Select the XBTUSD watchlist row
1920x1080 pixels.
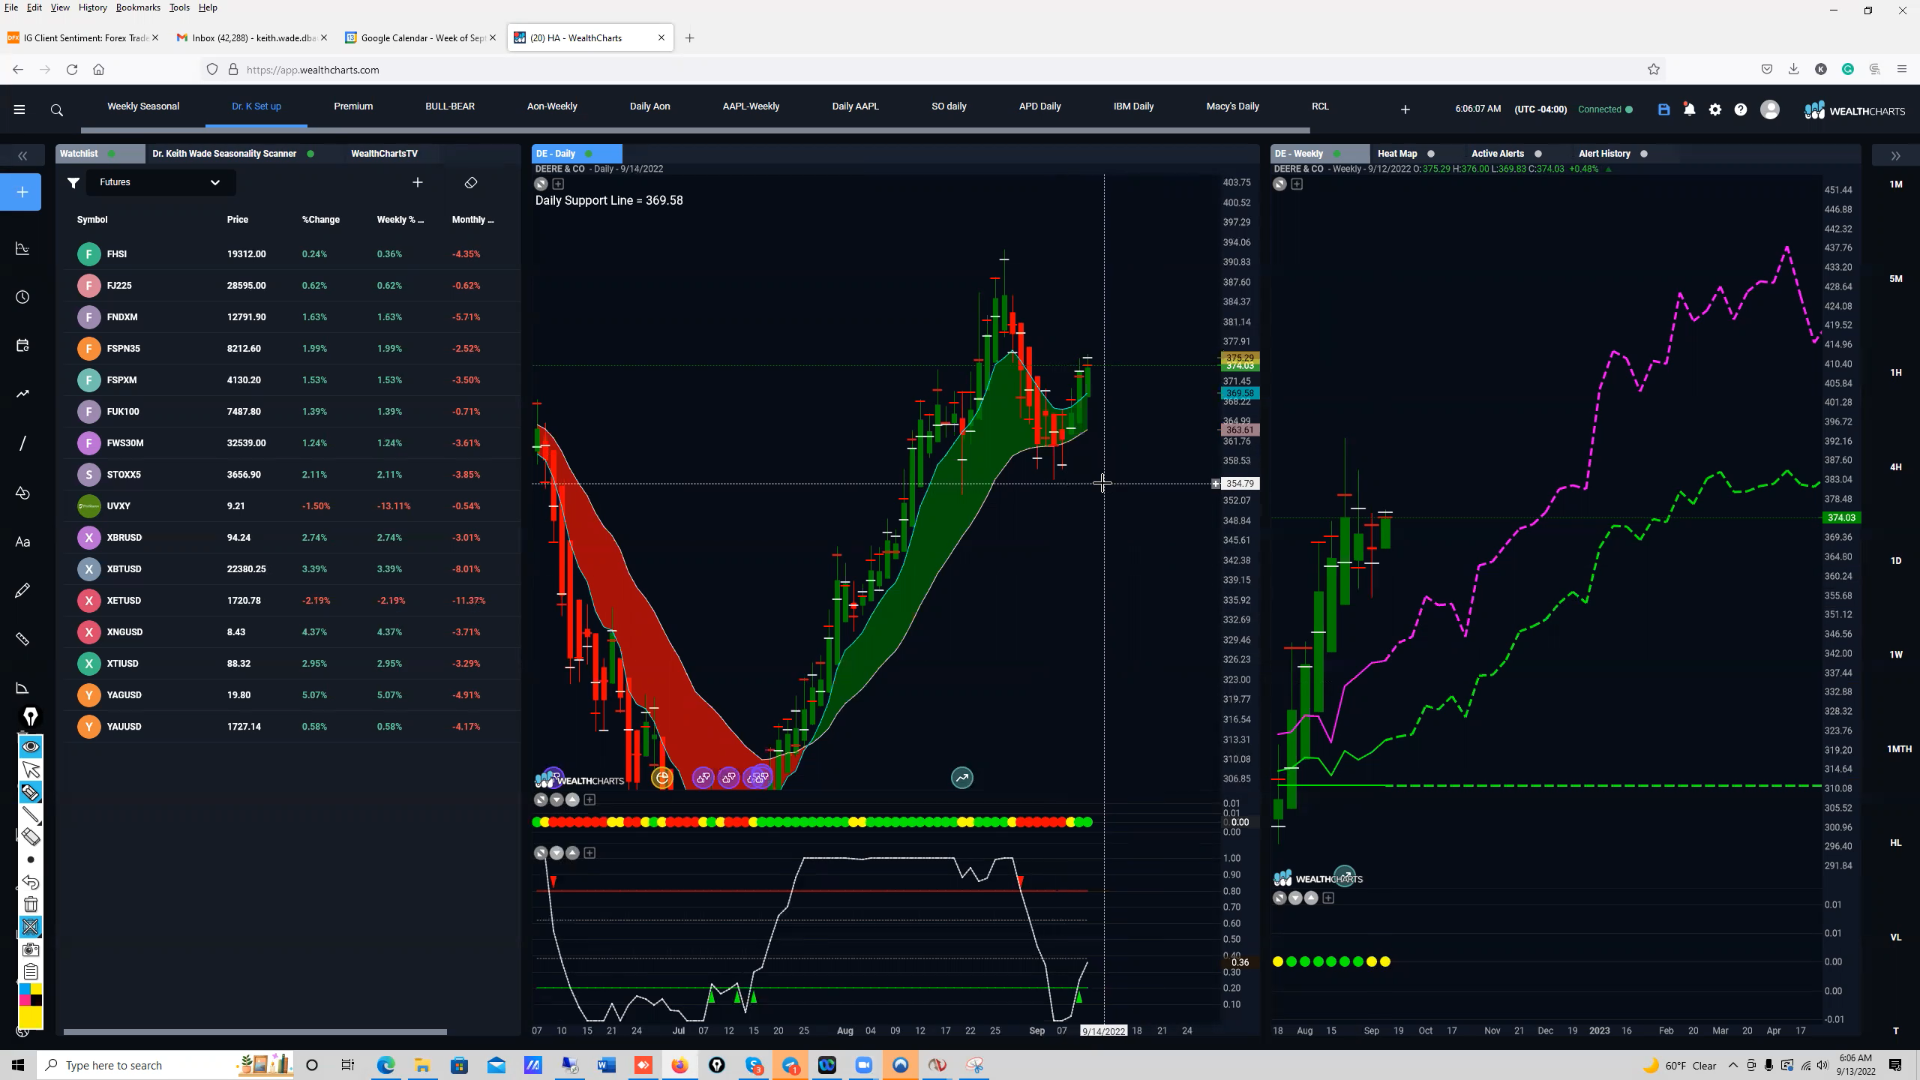click(x=292, y=569)
